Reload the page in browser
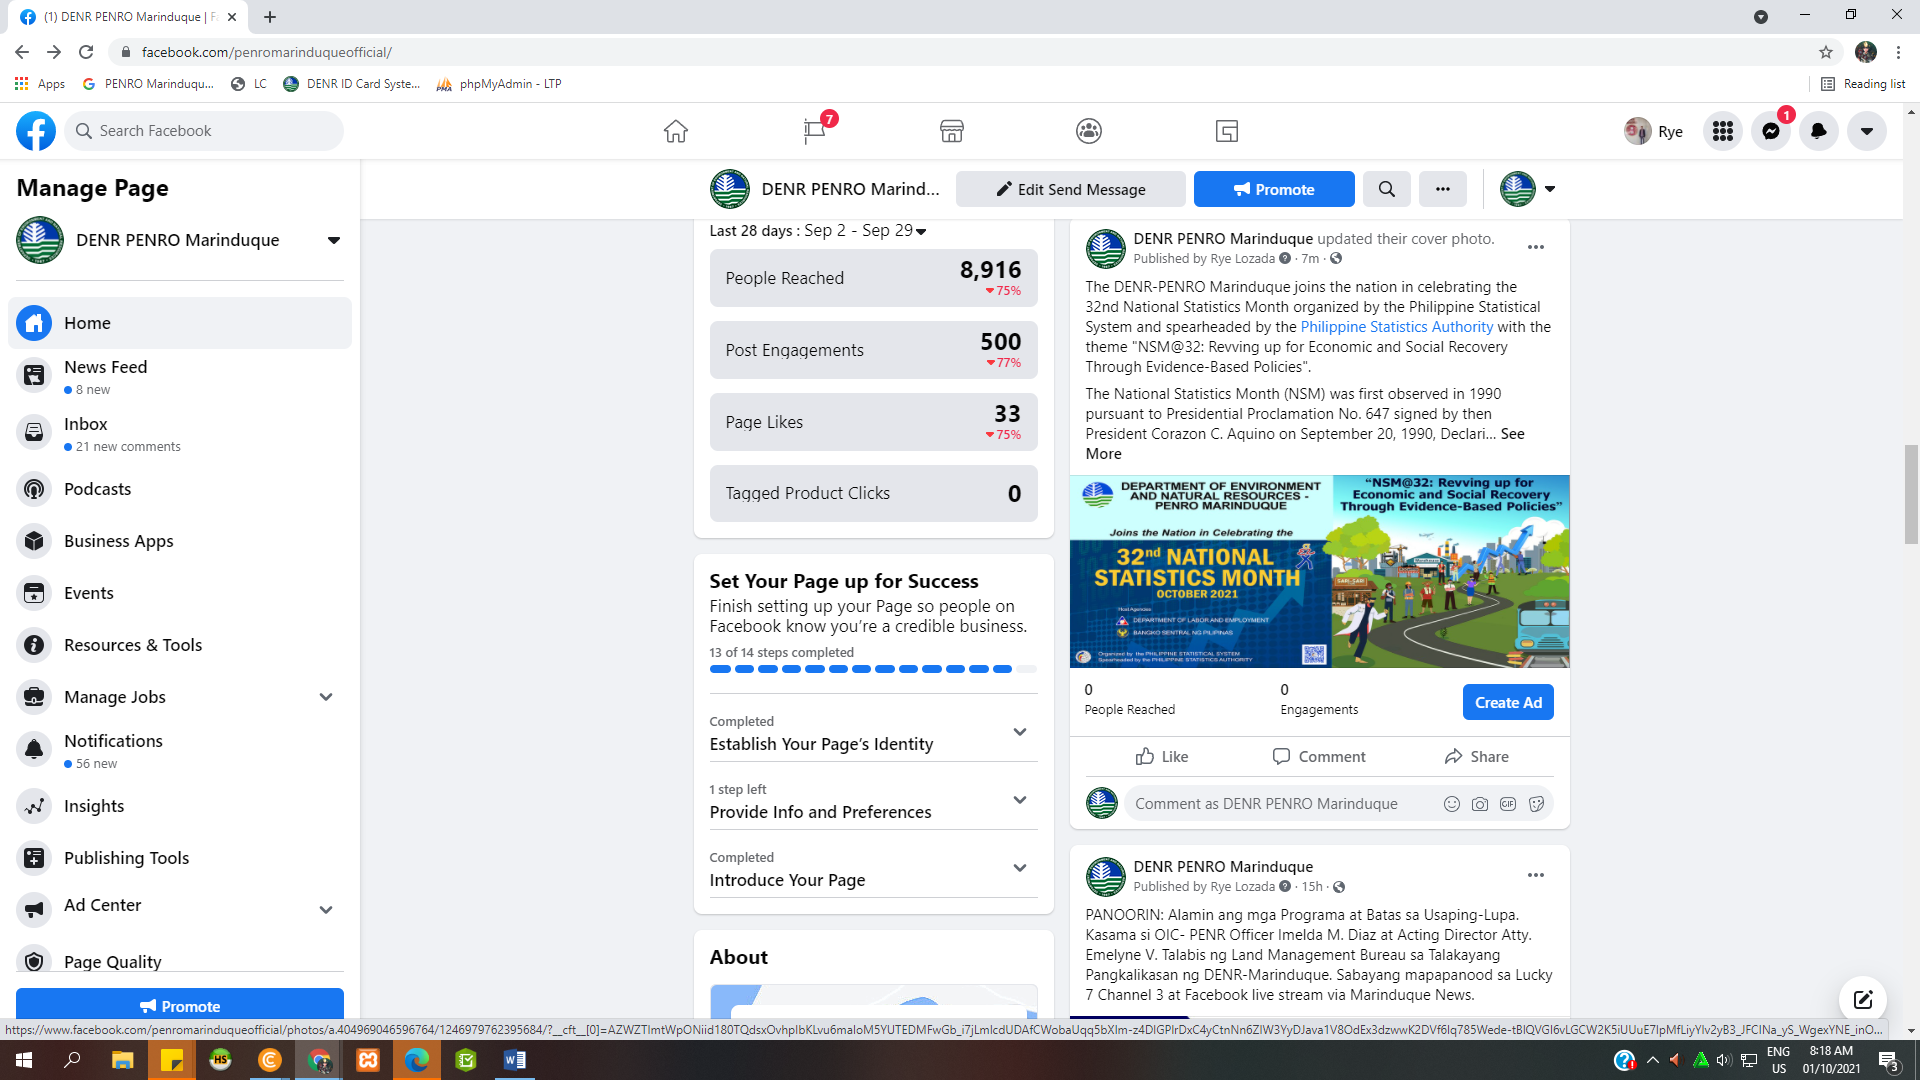The height and width of the screenshot is (1080, 1920). [86, 52]
